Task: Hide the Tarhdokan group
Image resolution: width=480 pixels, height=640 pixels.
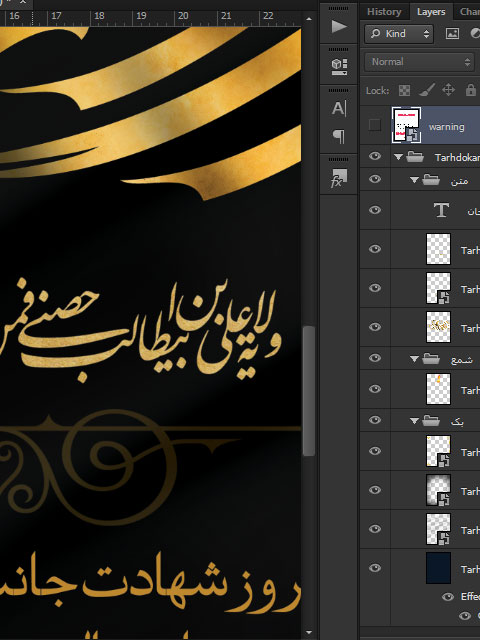Action: [x=375, y=156]
